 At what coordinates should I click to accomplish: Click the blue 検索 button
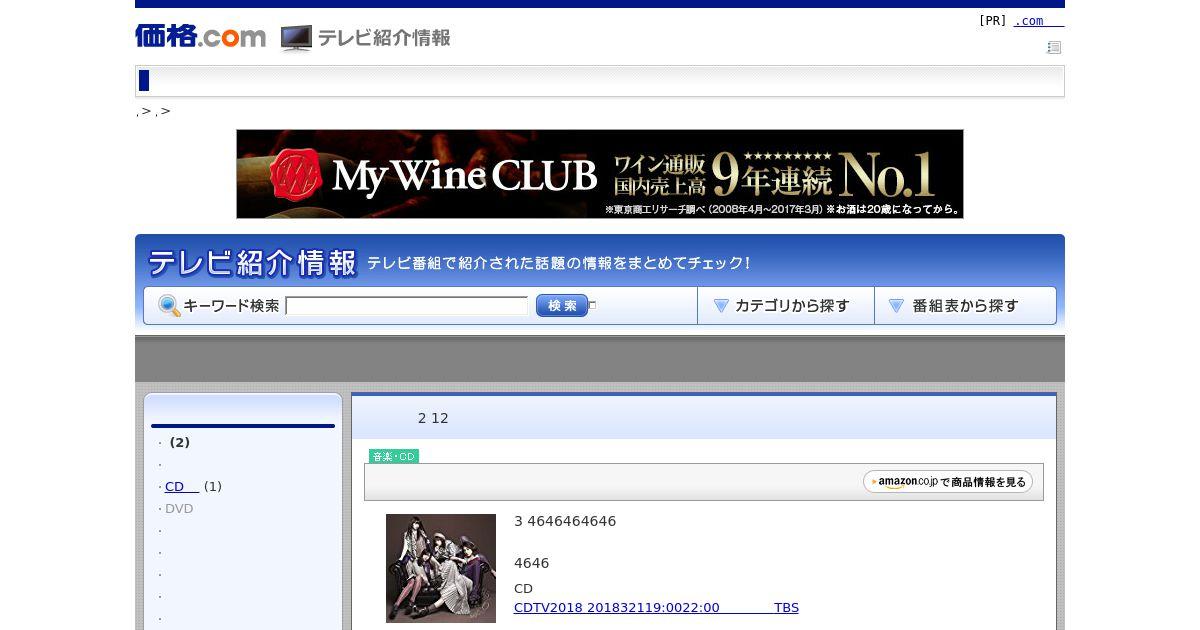click(561, 306)
